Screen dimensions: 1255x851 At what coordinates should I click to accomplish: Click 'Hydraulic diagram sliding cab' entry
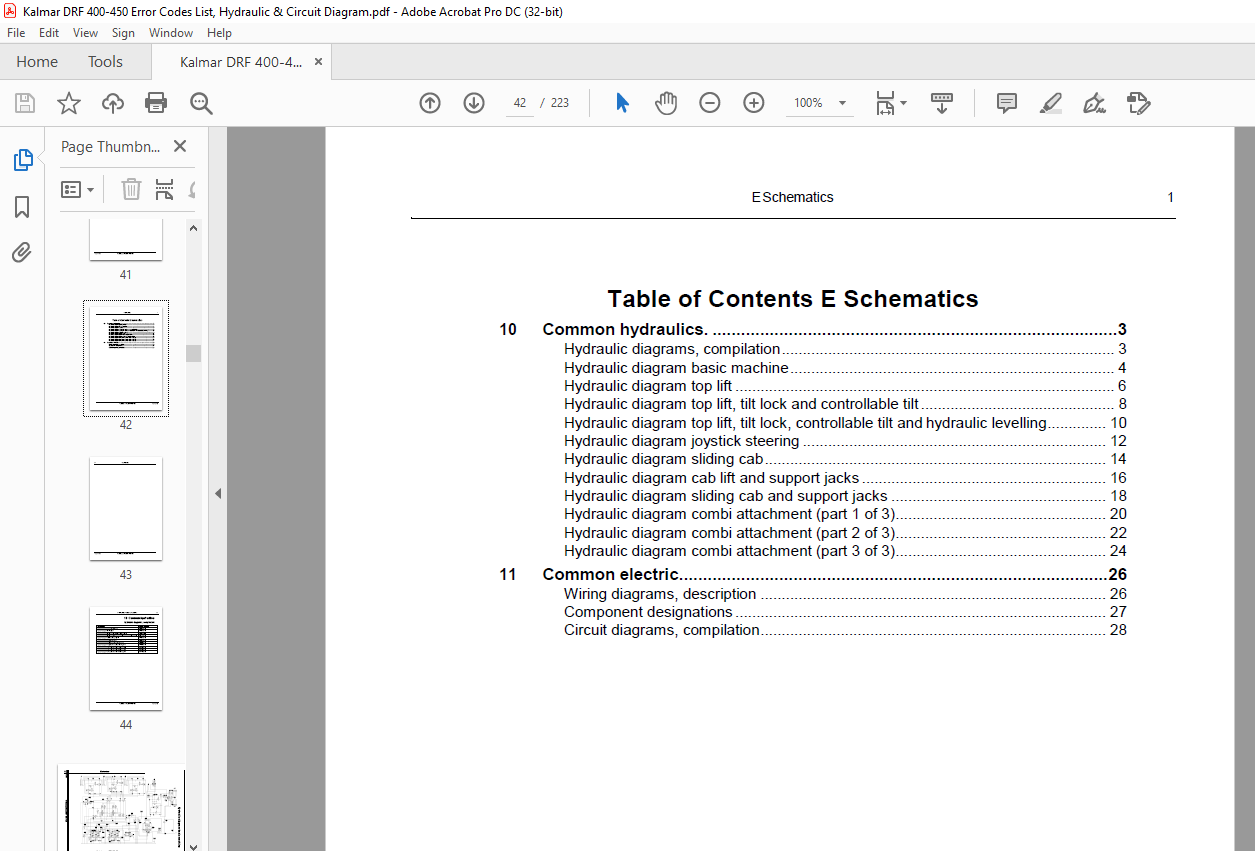click(845, 459)
